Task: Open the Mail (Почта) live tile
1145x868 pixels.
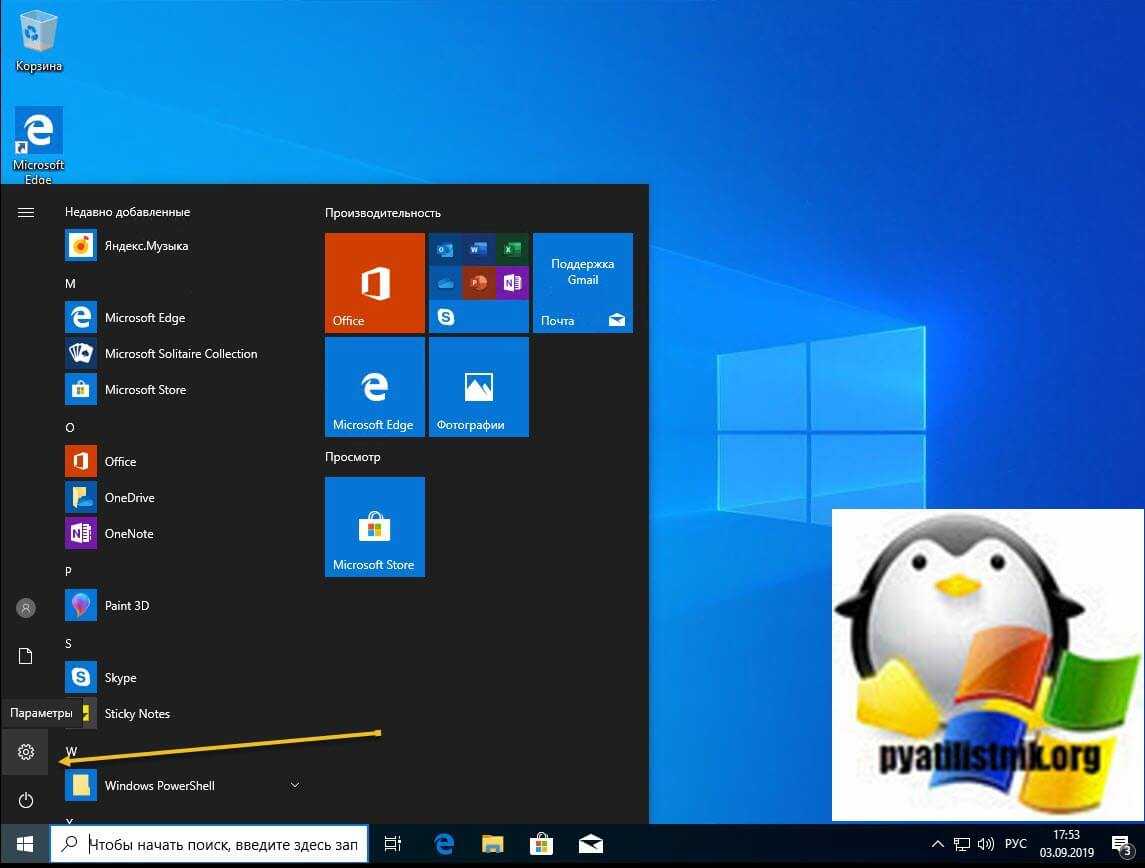Action: pyautogui.click(x=583, y=283)
